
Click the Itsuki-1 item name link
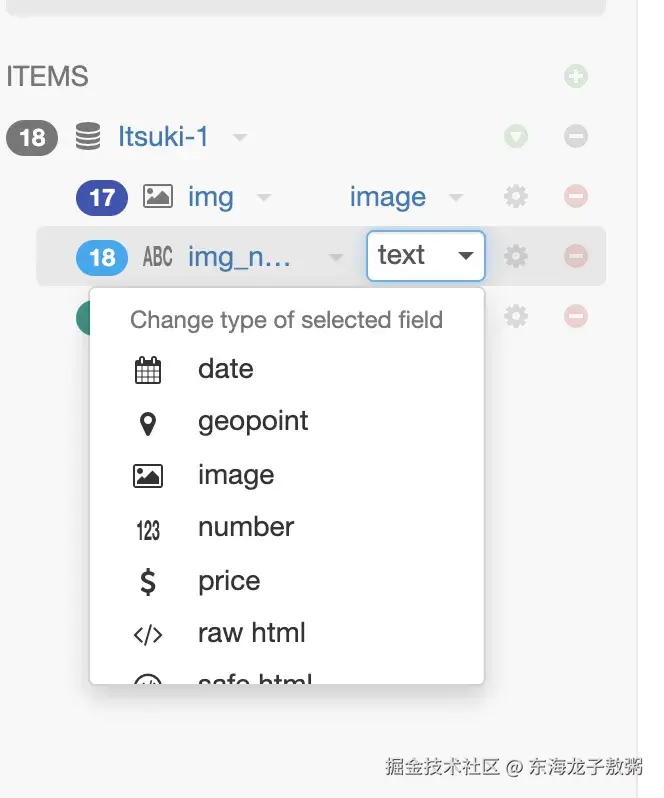[164, 136]
